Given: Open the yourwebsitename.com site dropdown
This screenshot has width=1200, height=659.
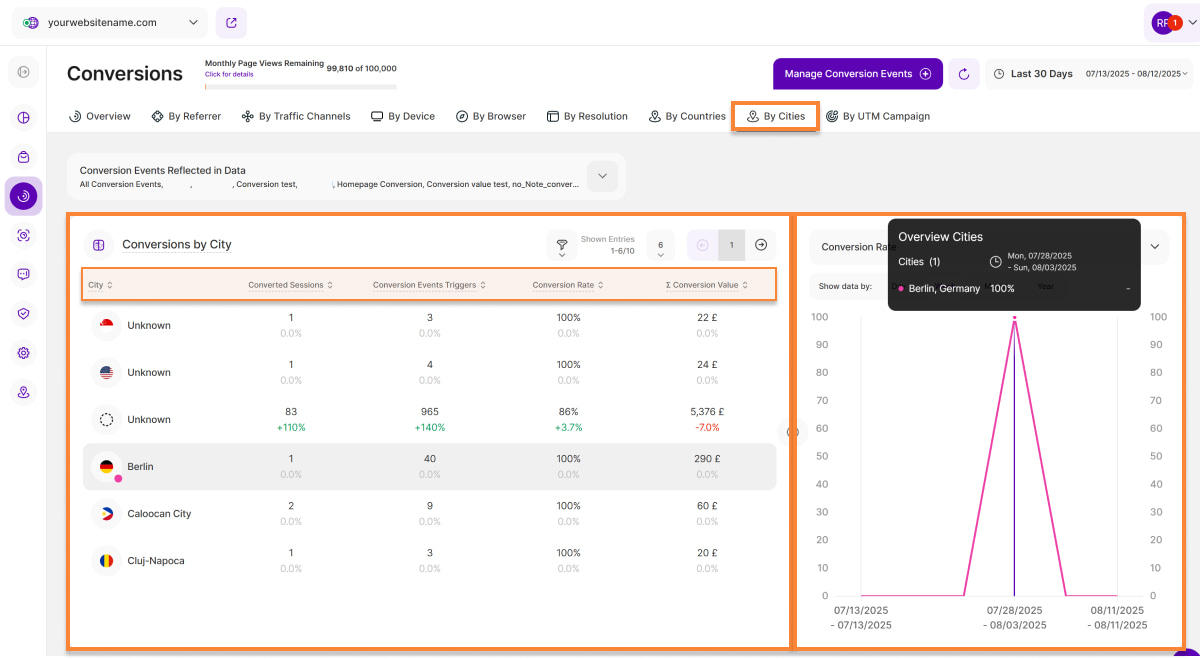Looking at the screenshot, I should pyautogui.click(x=112, y=23).
